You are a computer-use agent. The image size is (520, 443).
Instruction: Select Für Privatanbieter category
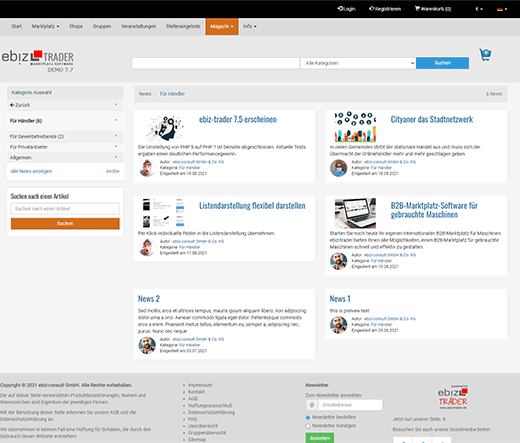coord(65,147)
